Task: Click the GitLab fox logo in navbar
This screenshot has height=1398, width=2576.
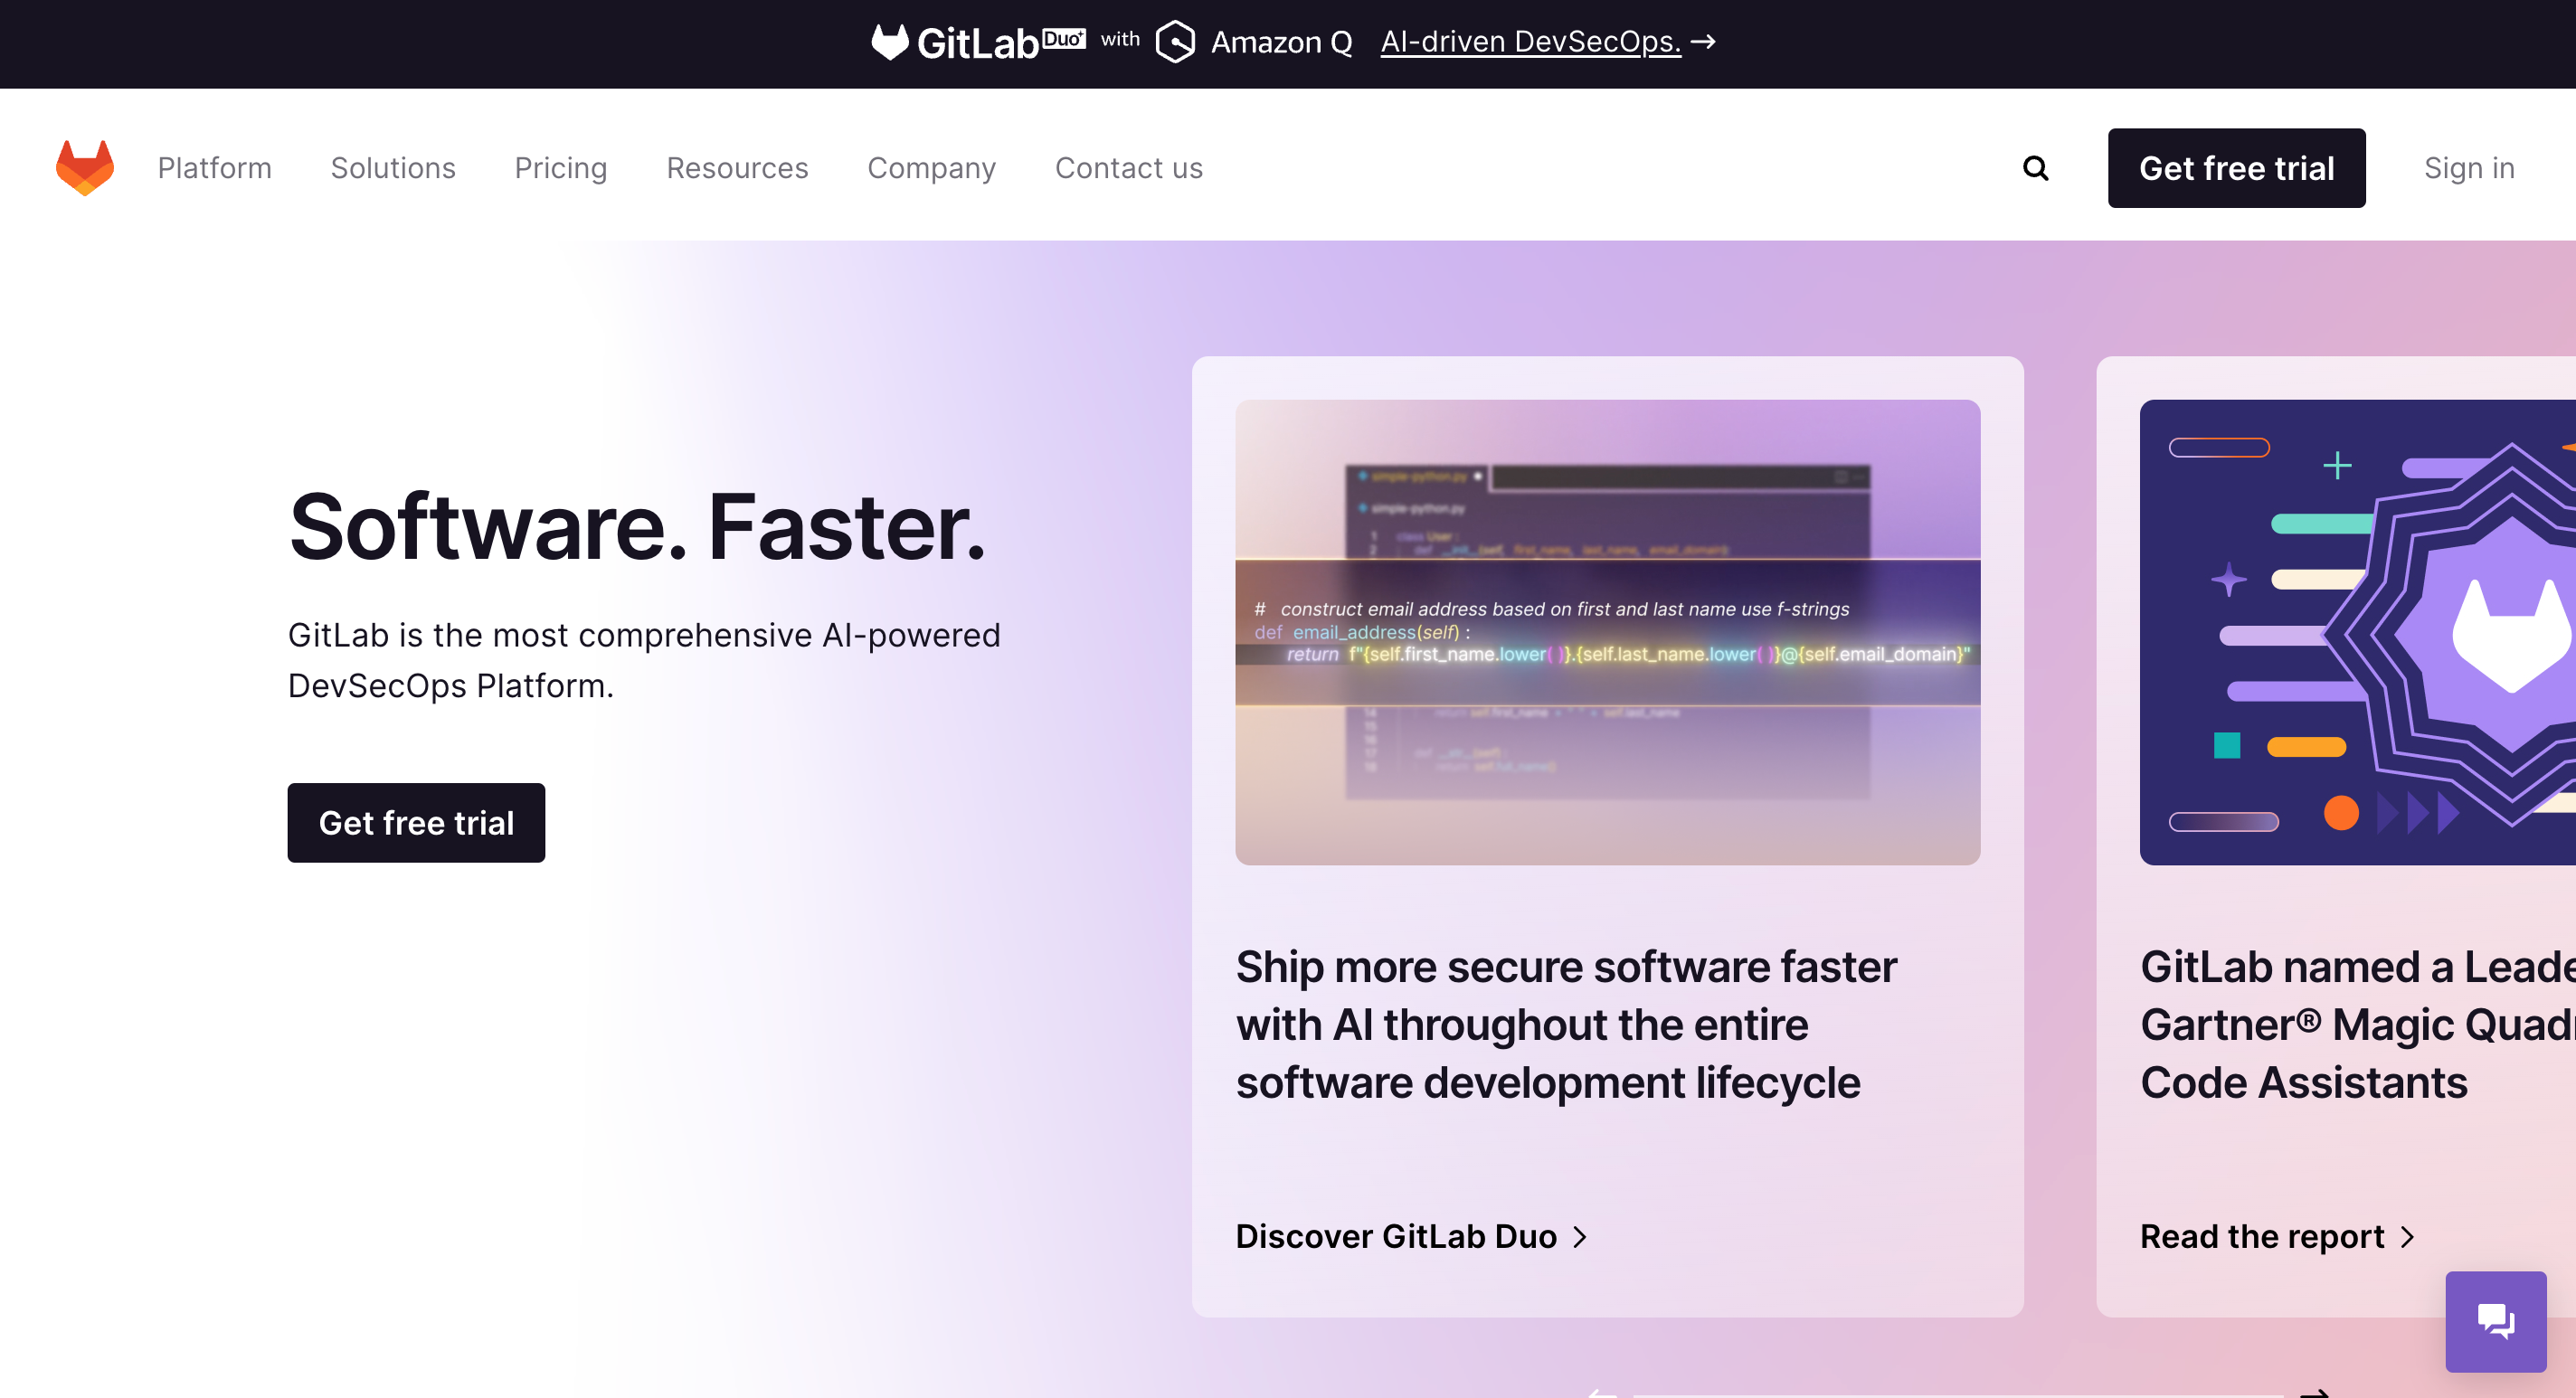Action: (x=85, y=168)
